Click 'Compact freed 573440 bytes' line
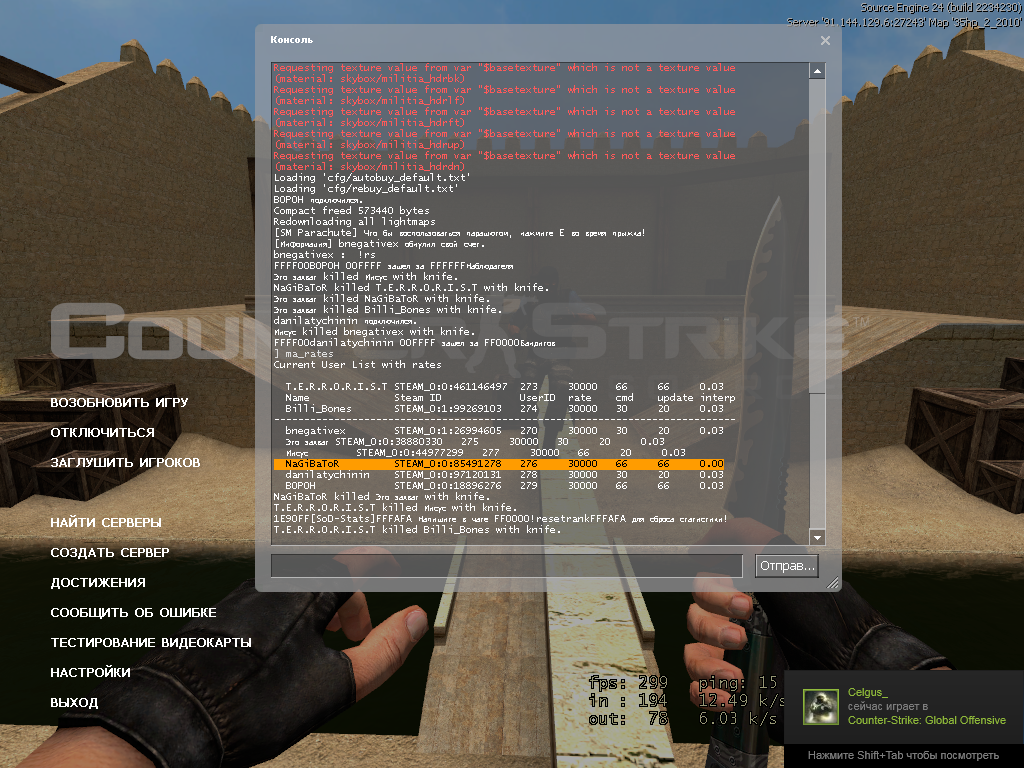Viewport: 1024px width, 768px height. click(351, 211)
